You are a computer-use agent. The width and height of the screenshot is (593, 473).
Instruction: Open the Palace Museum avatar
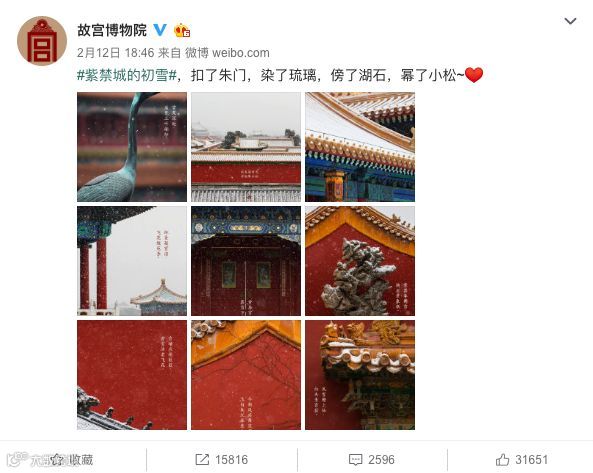42,41
